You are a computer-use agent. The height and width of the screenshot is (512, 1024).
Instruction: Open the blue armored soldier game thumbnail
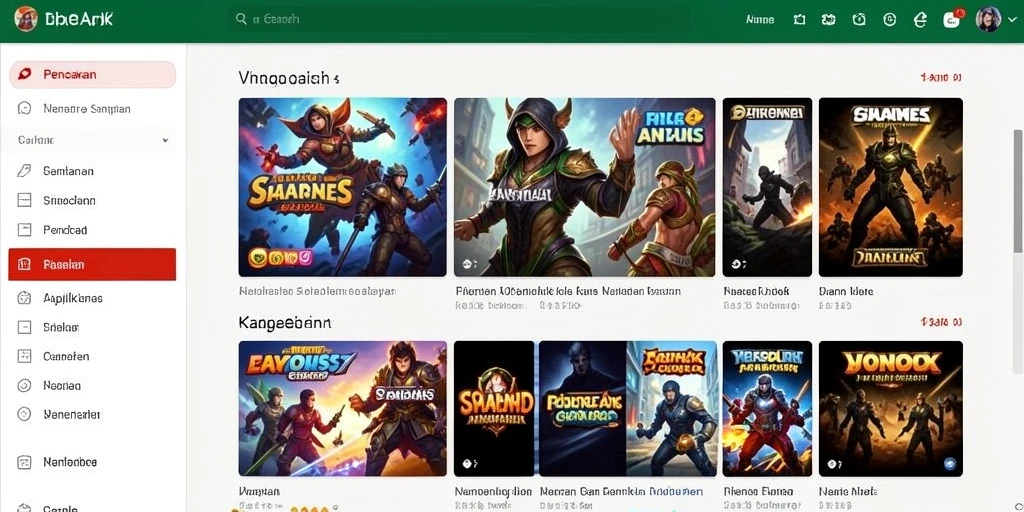(x=672, y=408)
